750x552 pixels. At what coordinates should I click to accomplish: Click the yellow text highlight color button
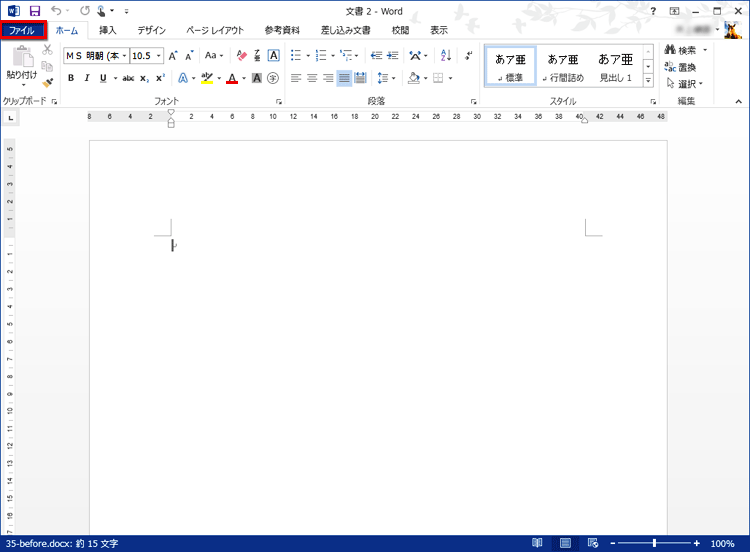(x=207, y=78)
